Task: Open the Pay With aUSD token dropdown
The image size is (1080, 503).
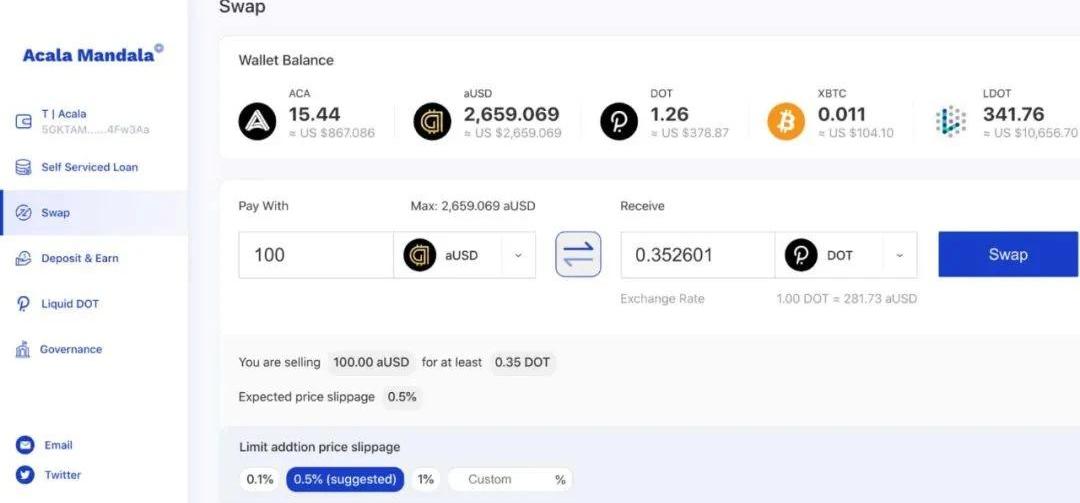Action: [464, 255]
